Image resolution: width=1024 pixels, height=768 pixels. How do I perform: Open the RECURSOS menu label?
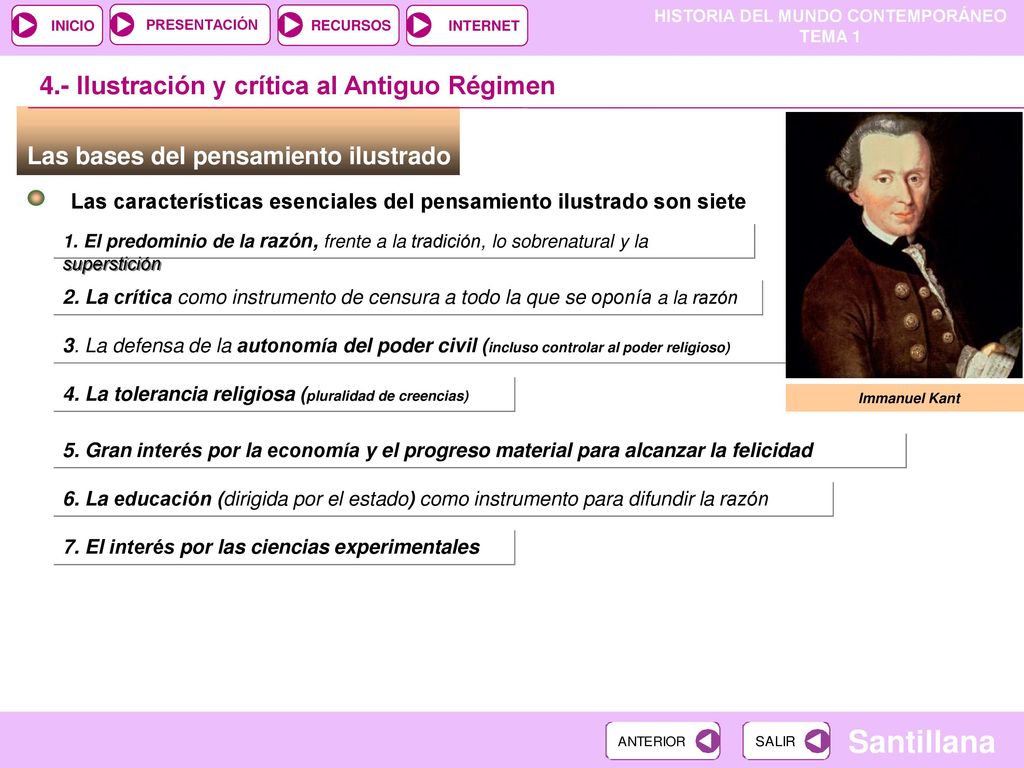coord(351,25)
